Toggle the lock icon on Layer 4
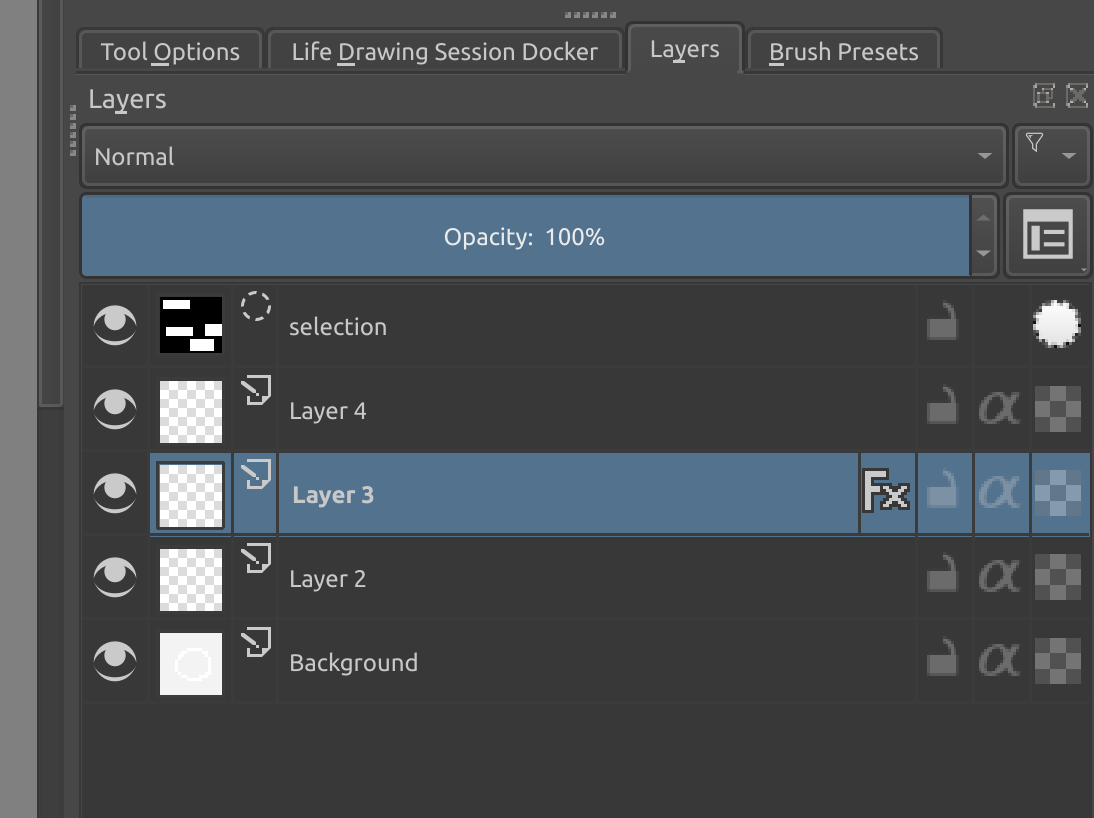Image resolution: width=1094 pixels, height=818 pixels. (x=942, y=410)
